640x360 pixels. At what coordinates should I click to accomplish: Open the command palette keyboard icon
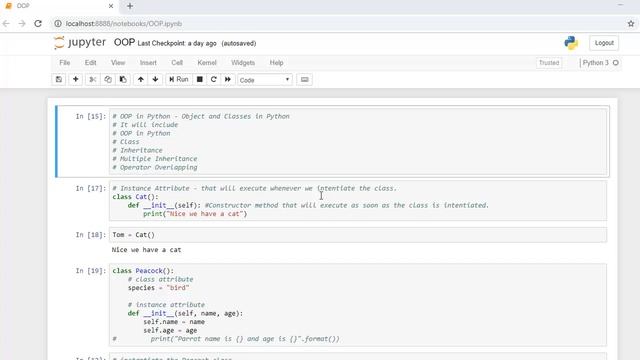click(x=304, y=80)
